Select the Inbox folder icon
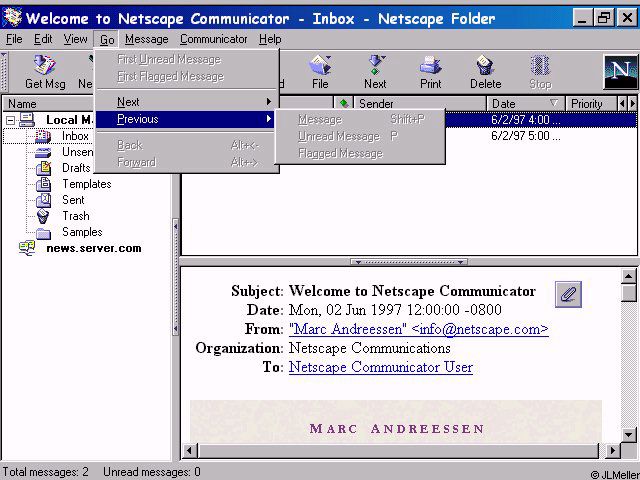Image resolution: width=640 pixels, height=480 pixels. [x=42, y=136]
